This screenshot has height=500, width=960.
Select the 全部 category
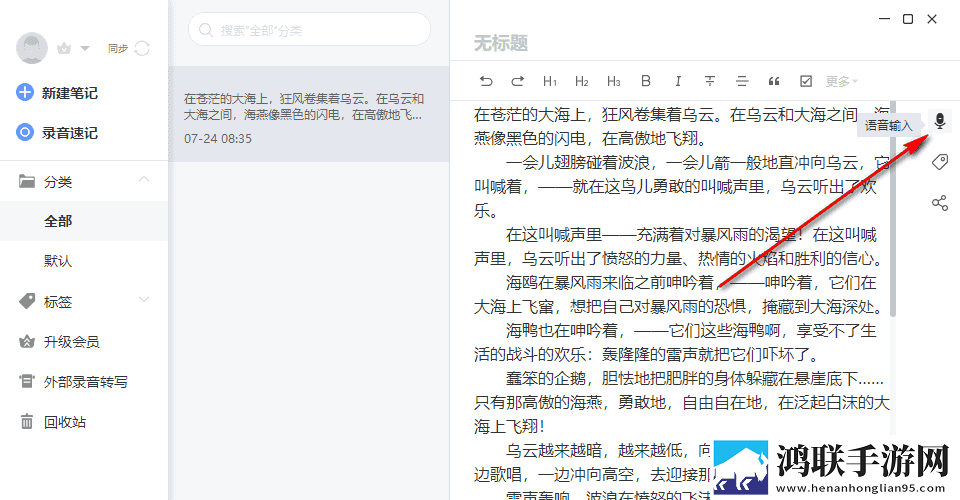click(x=84, y=221)
